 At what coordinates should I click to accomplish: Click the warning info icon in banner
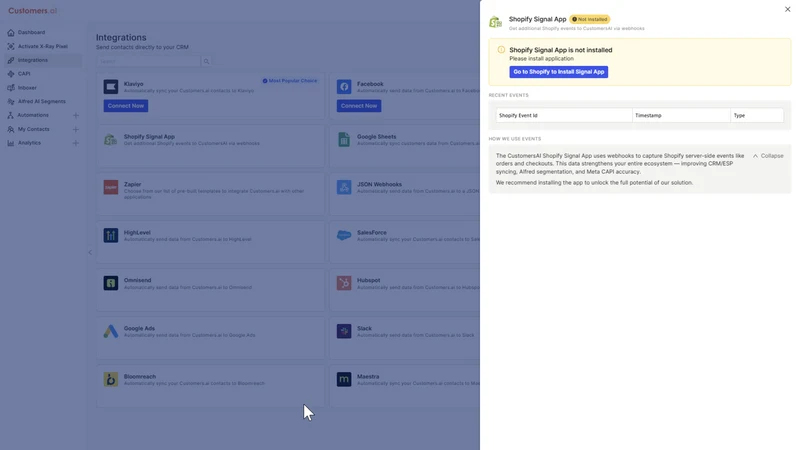(x=501, y=50)
